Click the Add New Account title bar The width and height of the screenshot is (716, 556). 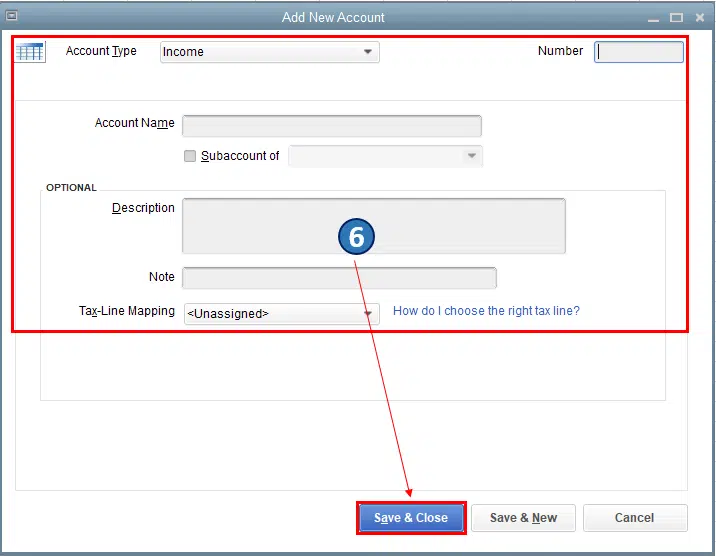pyautogui.click(x=333, y=17)
